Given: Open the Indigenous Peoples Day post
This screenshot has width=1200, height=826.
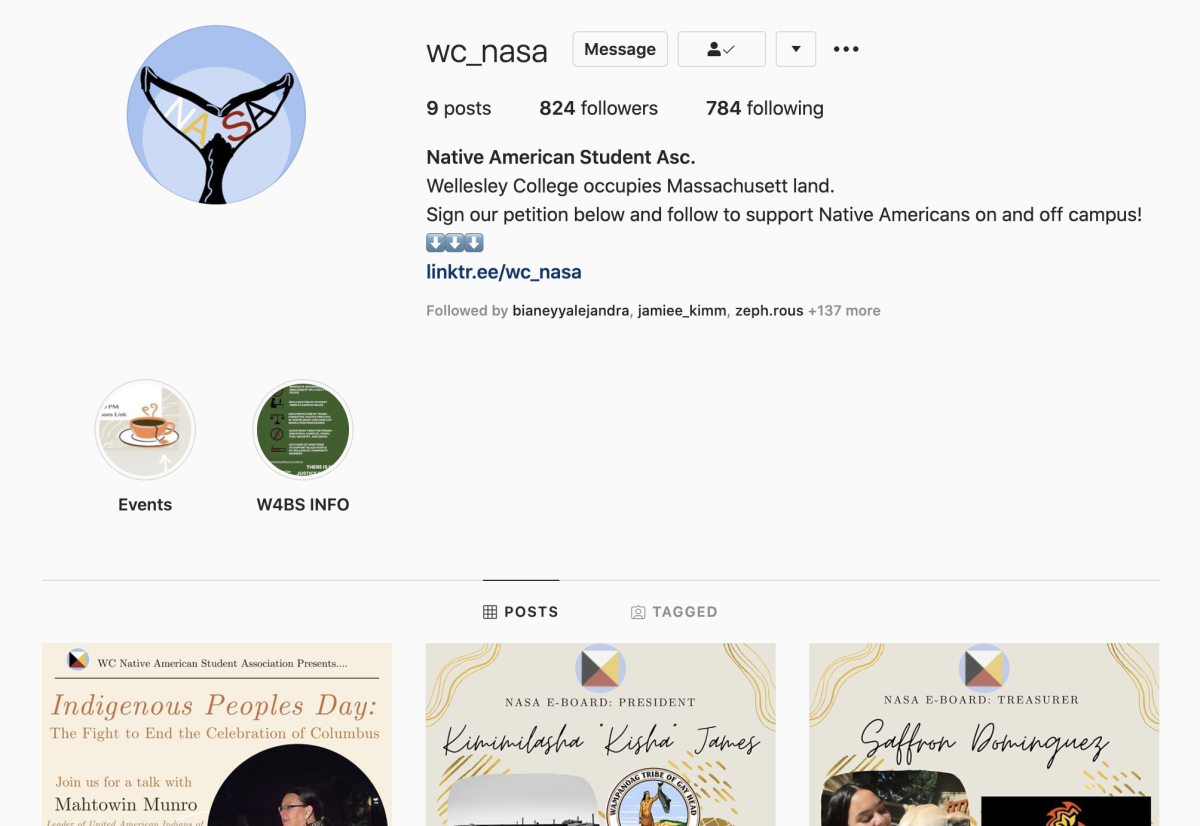Looking at the screenshot, I should pyautogui.click(x=216, y=734).
